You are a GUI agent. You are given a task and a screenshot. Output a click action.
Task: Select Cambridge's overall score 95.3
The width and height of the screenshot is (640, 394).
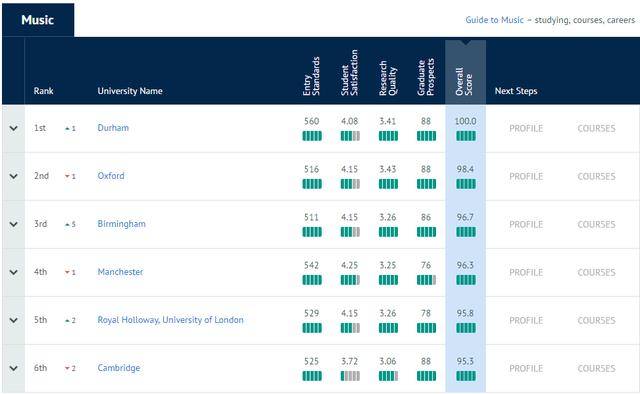(x=465, y=361)
